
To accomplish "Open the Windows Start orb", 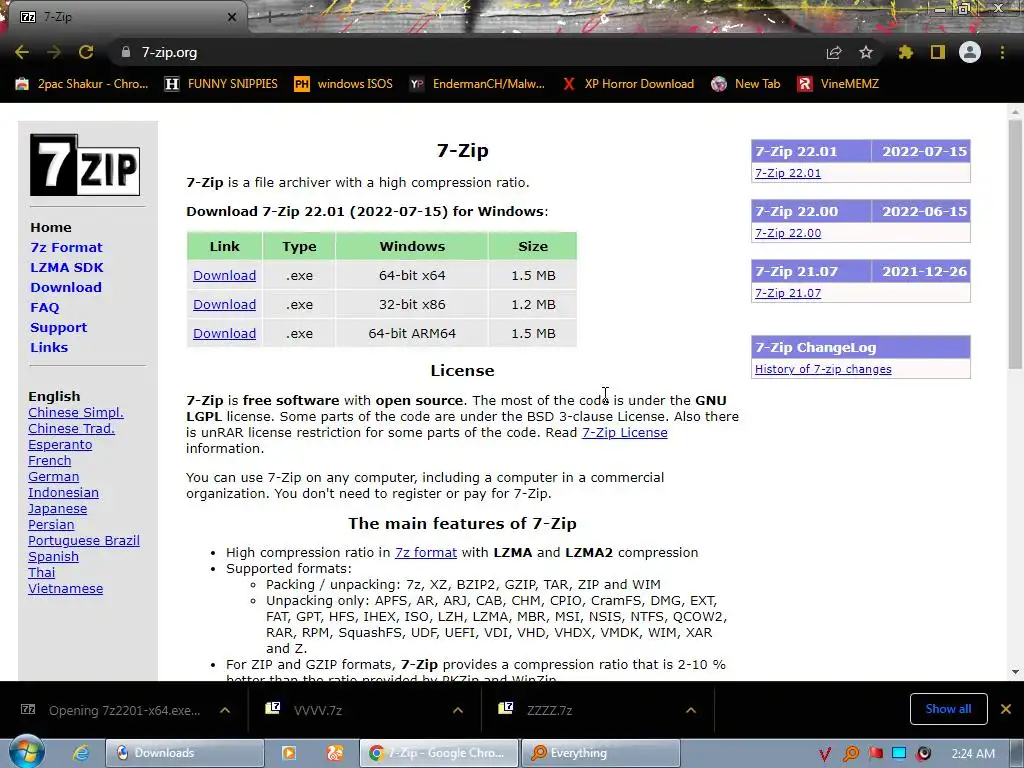I will click(x=27, y=752).
